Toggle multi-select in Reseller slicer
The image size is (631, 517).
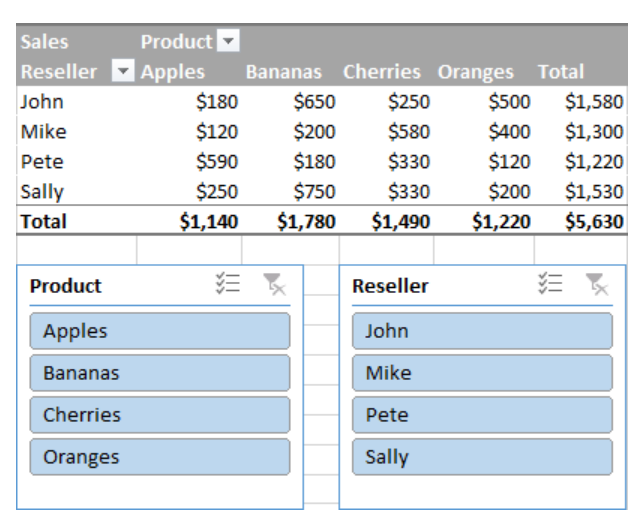550,285
